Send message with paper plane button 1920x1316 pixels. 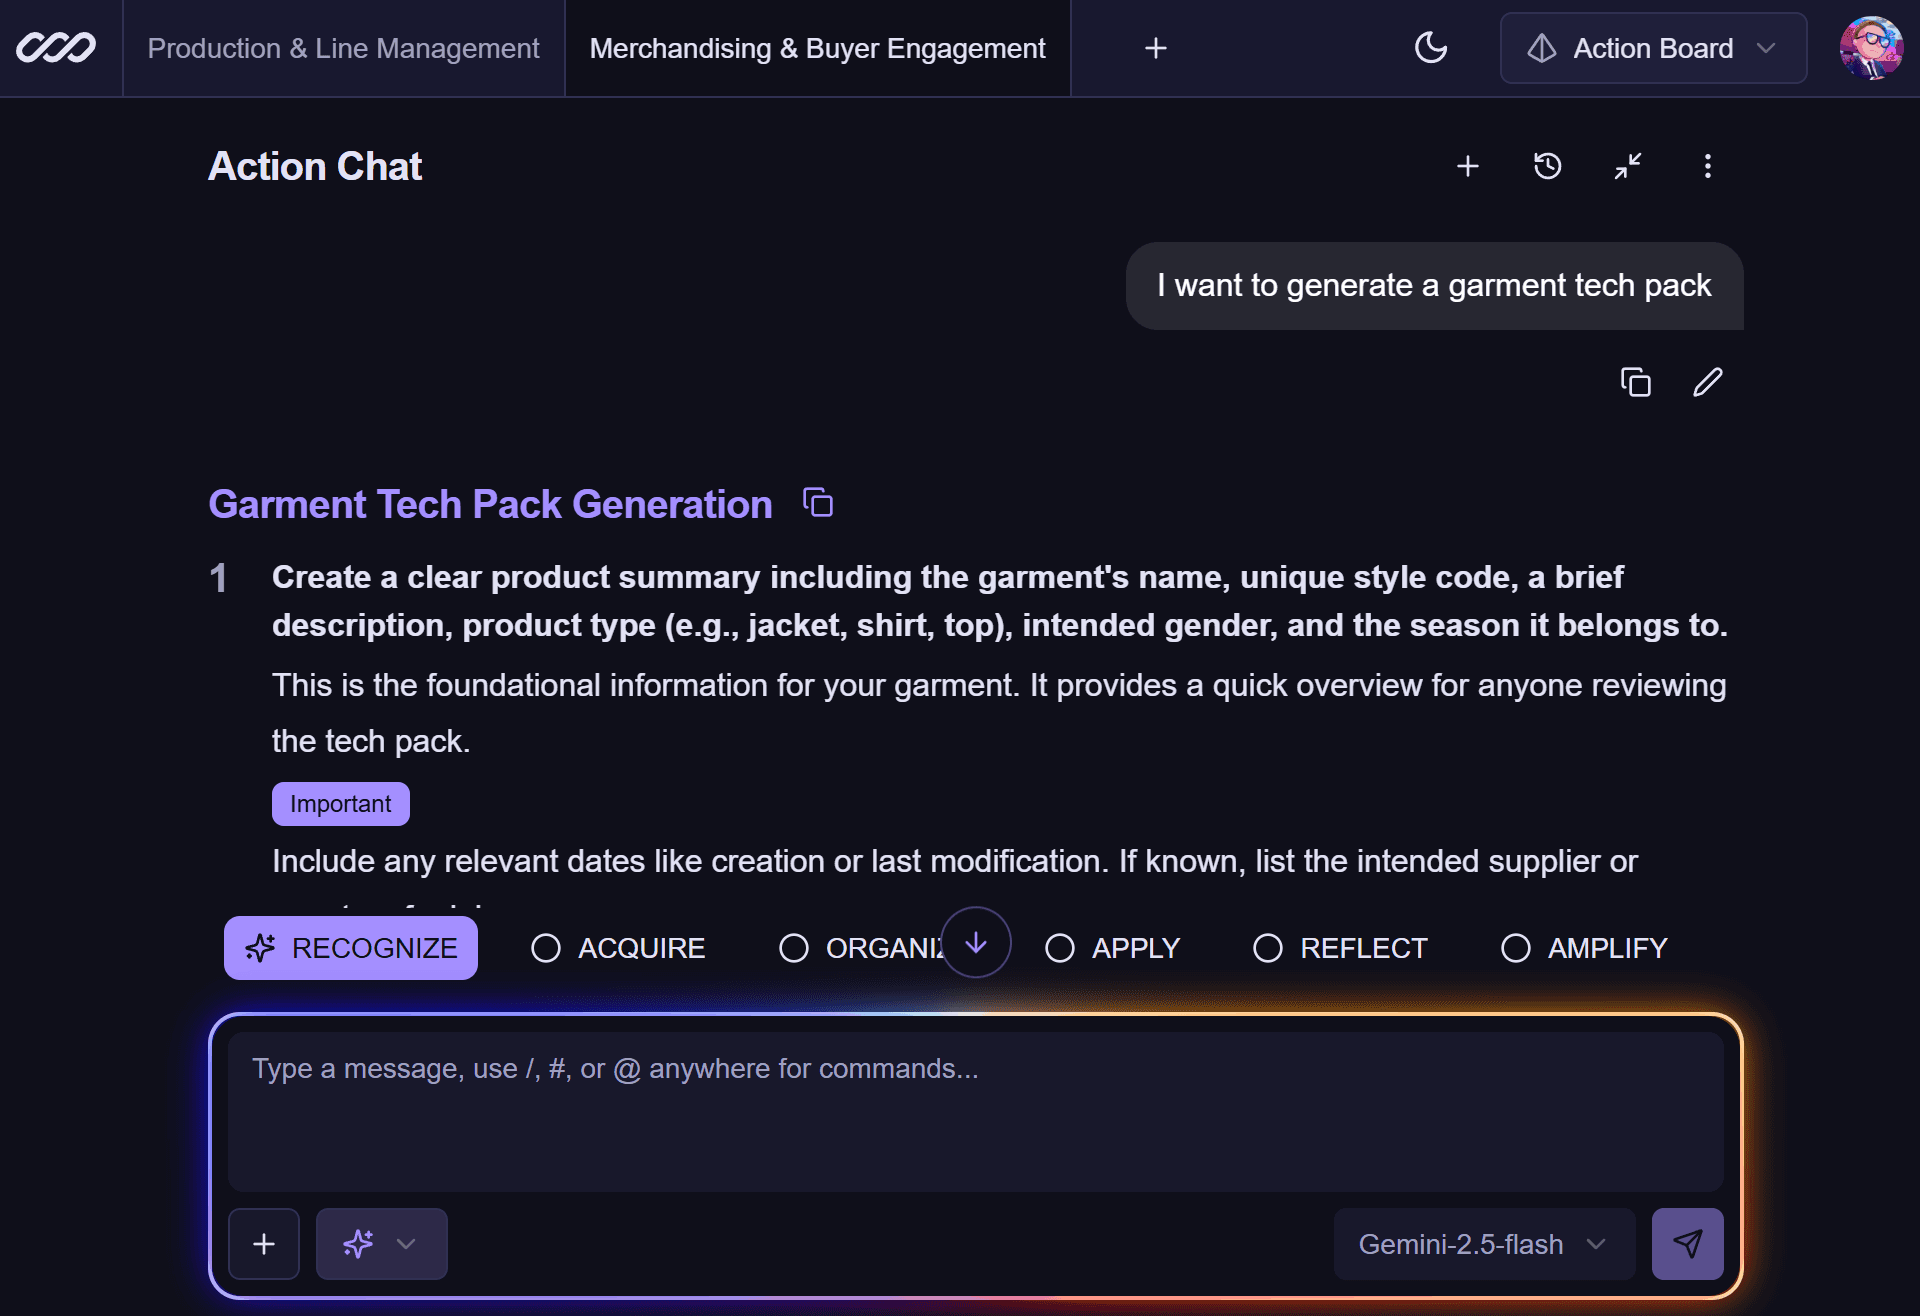click(1687, 1243)
